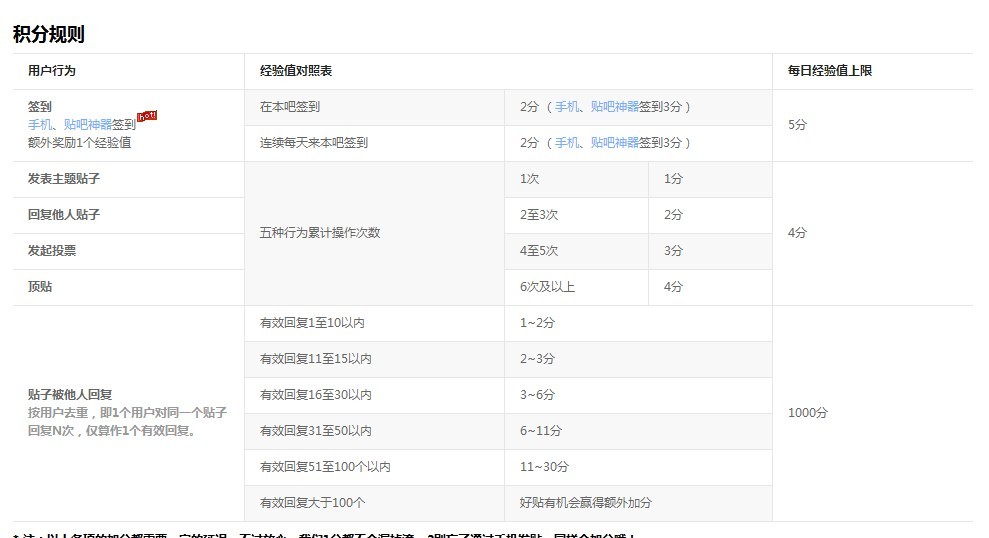989x538 pixels.
Task: Select the 有效回复51至100个以内 cell
Action: (x=374, y=467)
